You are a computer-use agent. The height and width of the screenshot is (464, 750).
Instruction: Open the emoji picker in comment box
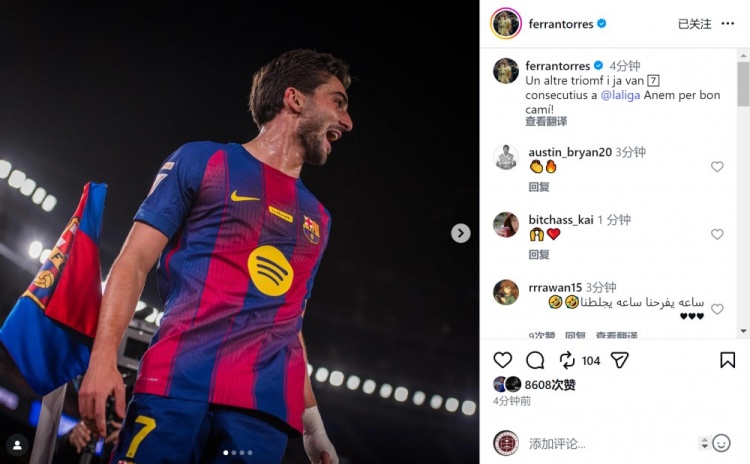tap(721, 443)
